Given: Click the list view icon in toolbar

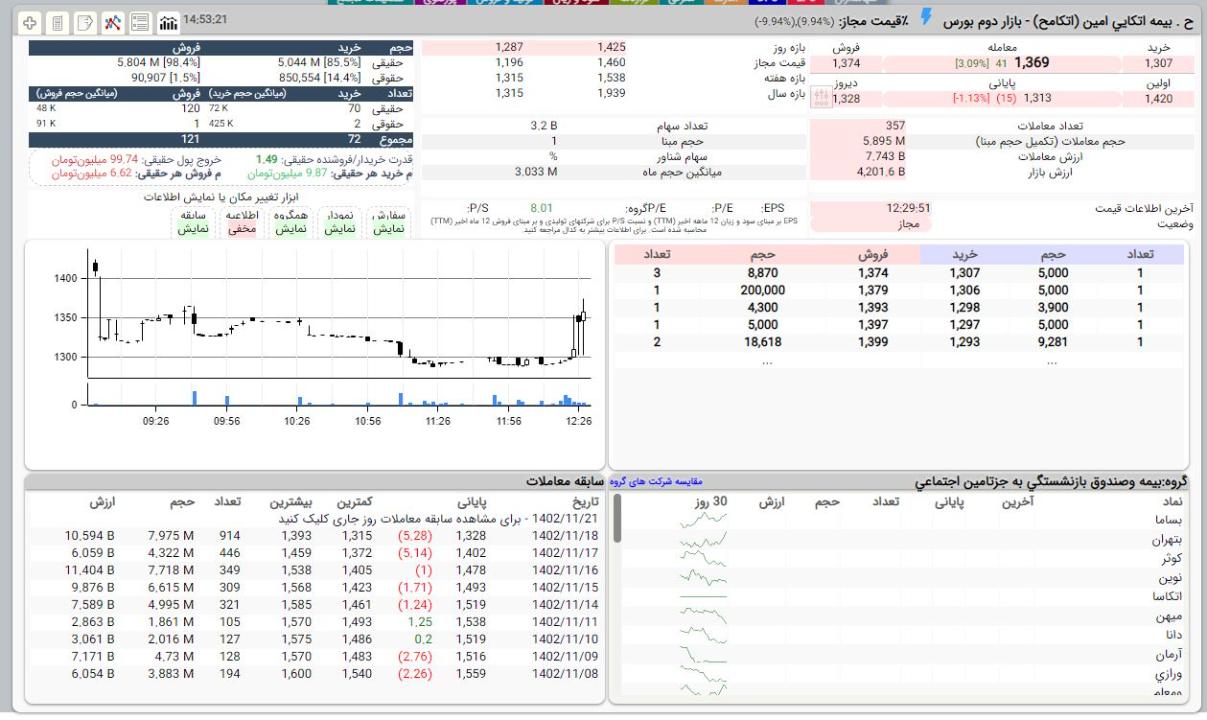Looking at the screenshot, I should 140,21.
